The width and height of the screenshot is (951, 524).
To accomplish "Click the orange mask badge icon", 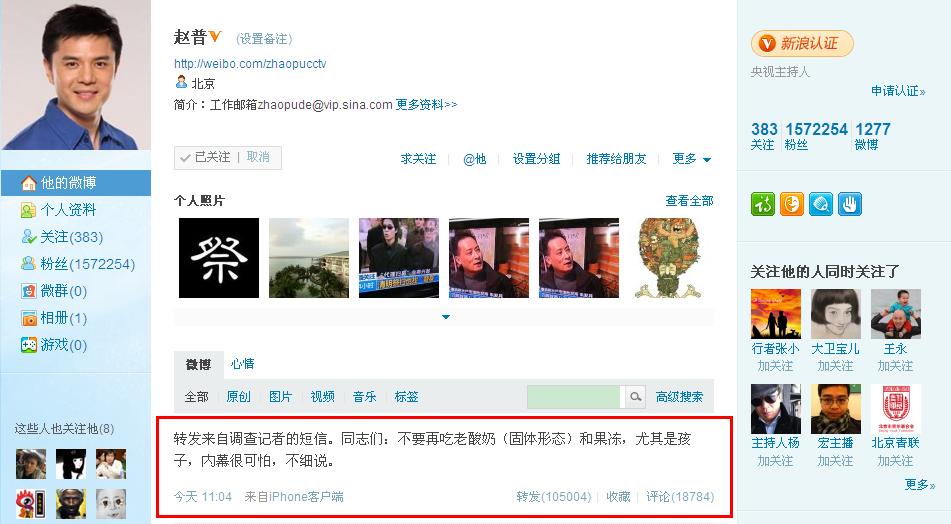I will 792,204.
